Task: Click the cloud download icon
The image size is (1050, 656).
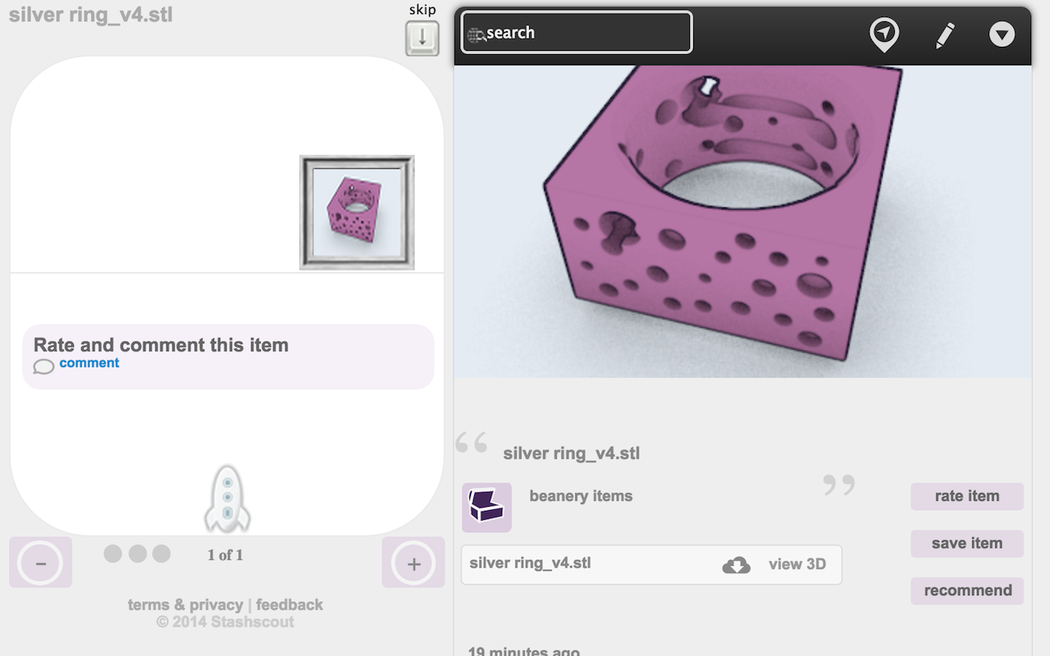Action: [736, 565]
